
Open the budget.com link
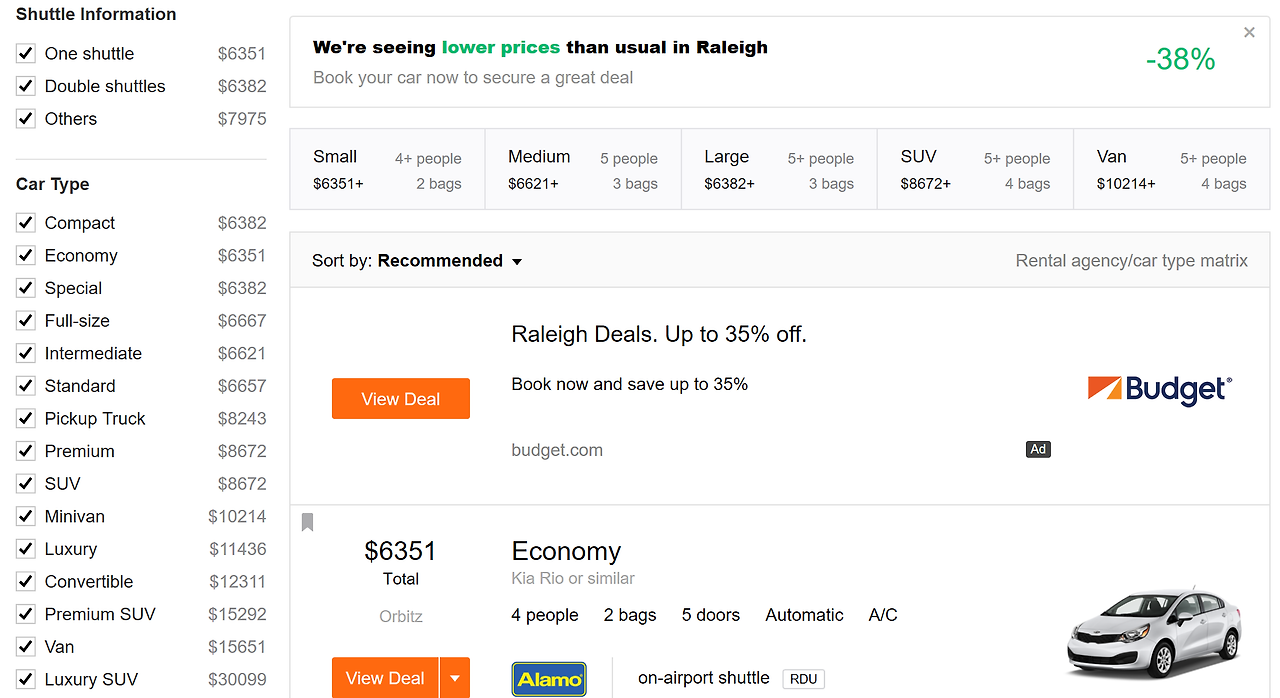pyautogui.click(x=557, y=450)
